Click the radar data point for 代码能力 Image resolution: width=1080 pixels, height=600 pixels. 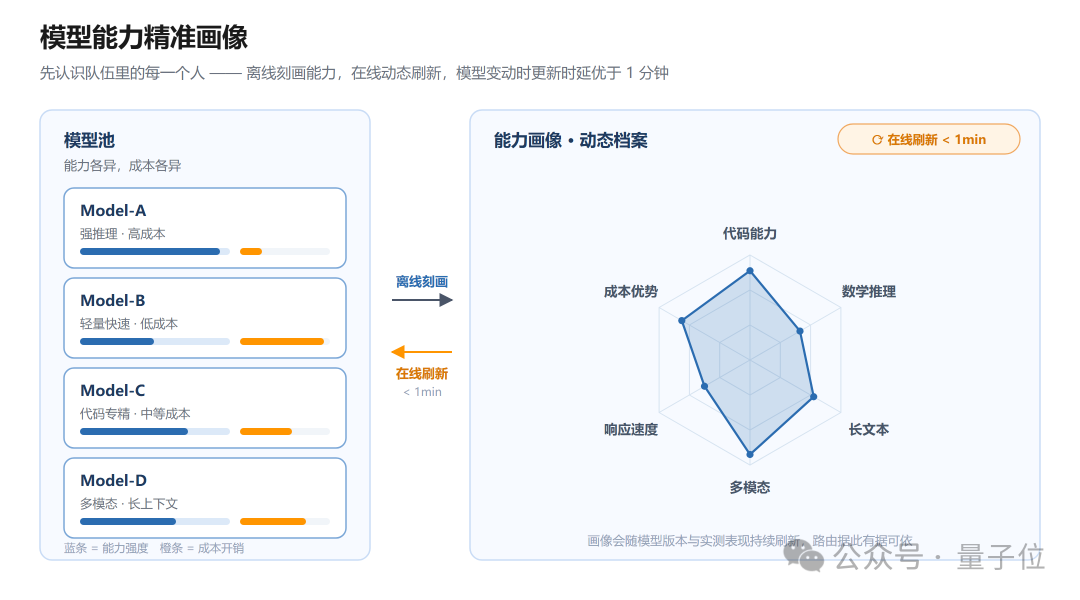[x=750, y=271]
